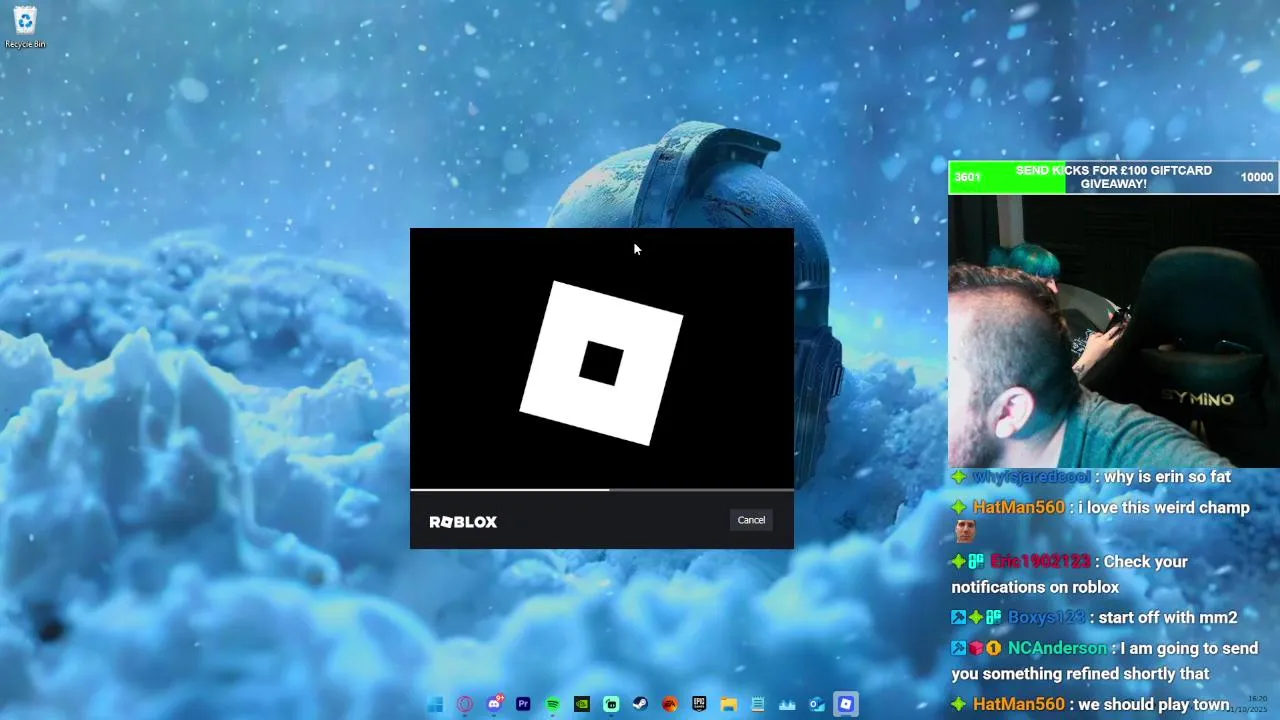
Task: Open the pink circular browser taskbar icon
Action: 465,704
